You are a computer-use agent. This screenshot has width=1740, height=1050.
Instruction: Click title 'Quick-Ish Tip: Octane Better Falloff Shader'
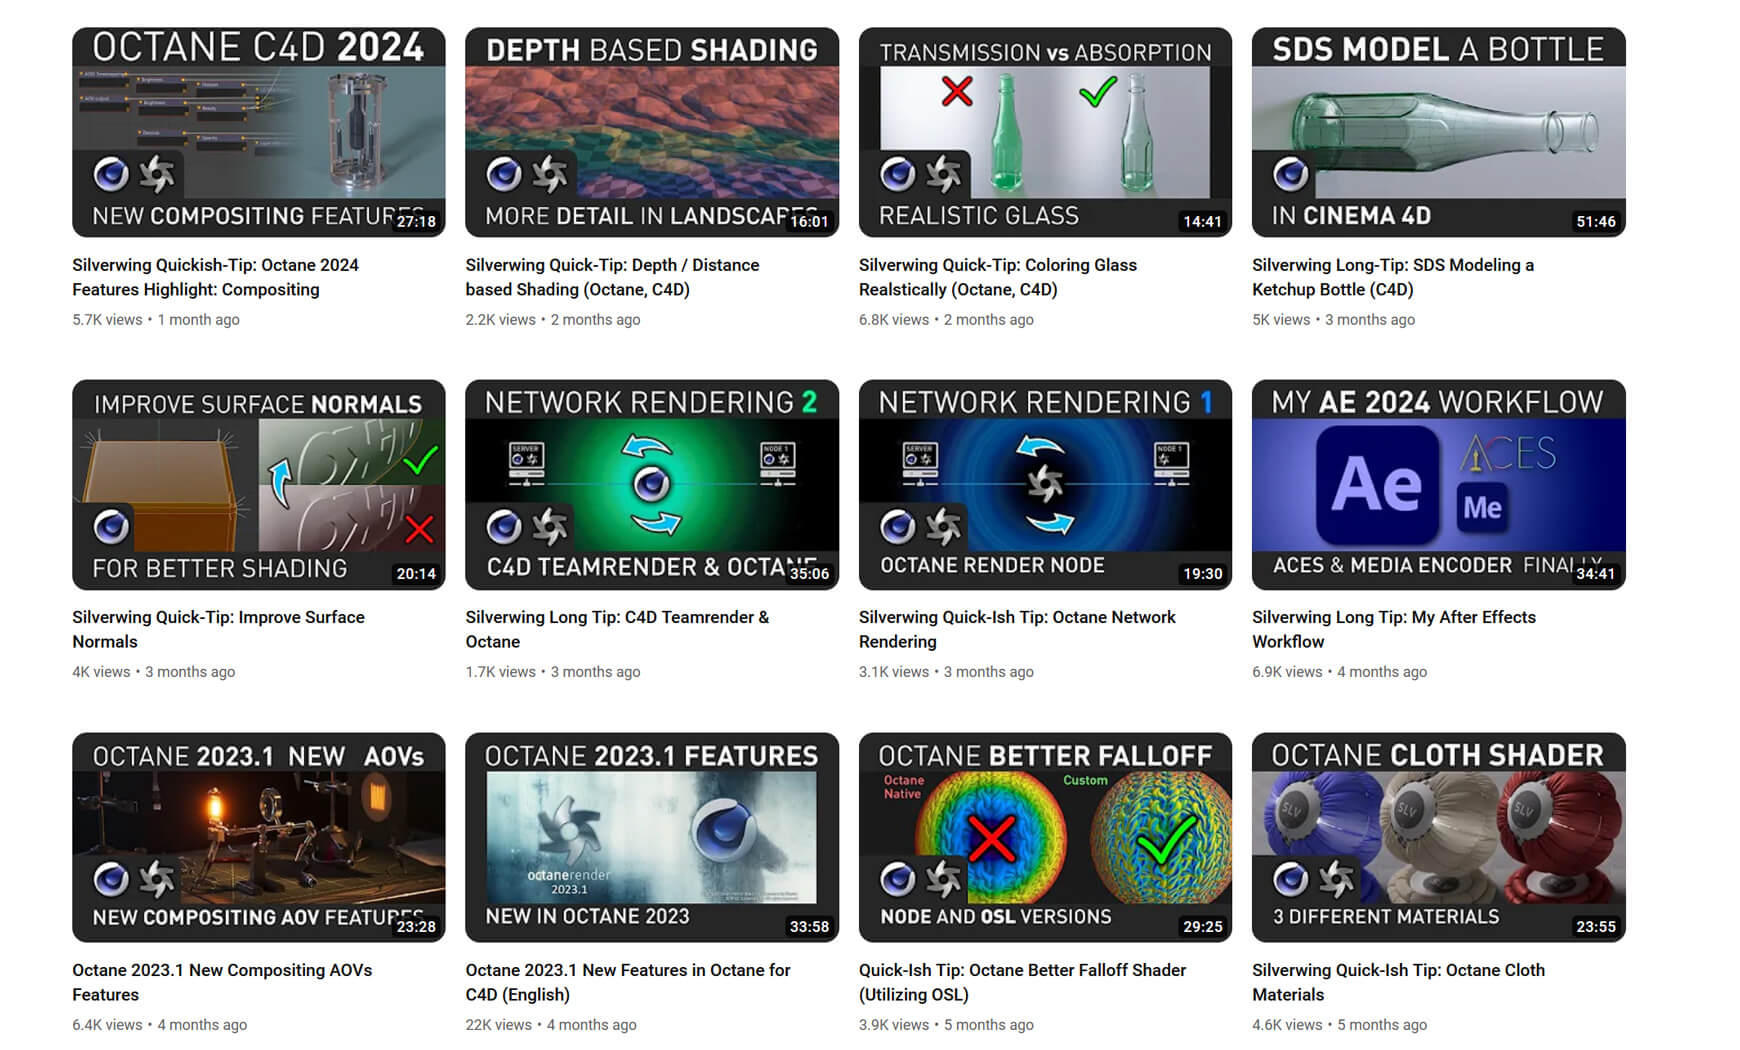click(1022, 982)
